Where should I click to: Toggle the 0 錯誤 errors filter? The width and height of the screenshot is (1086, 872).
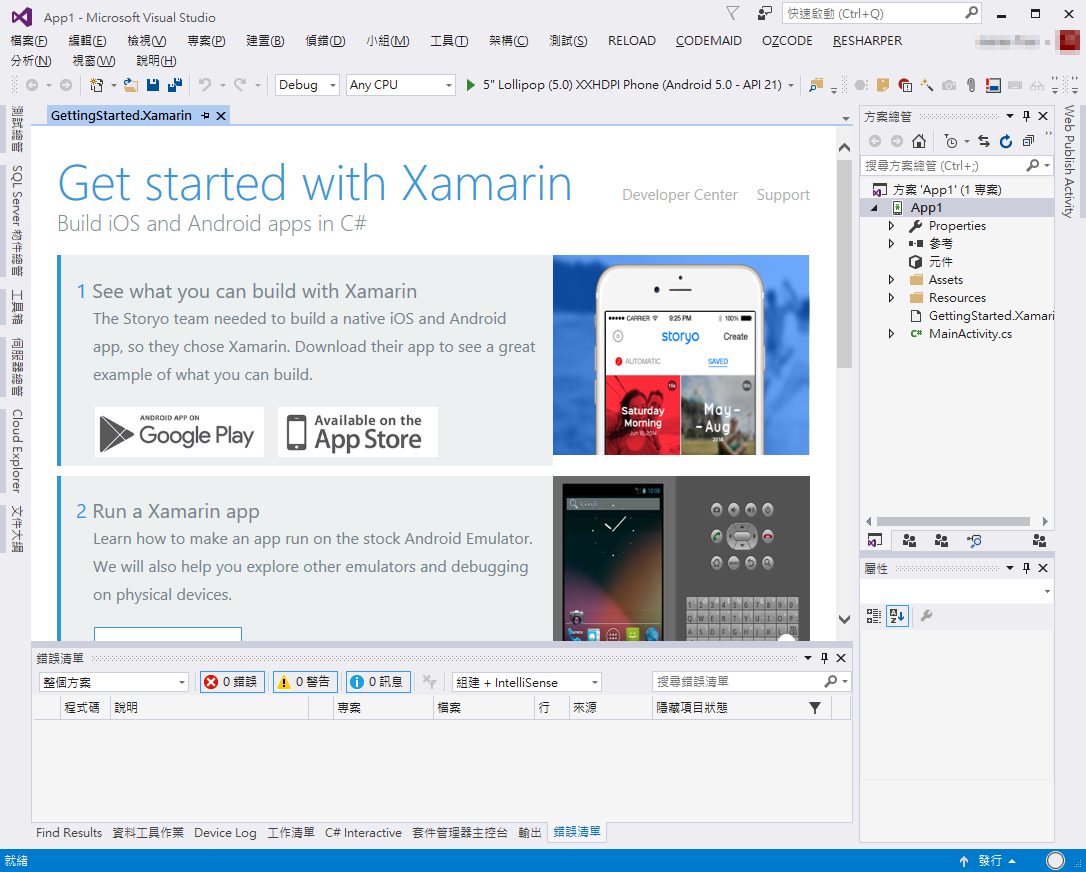tap(232, 682)
